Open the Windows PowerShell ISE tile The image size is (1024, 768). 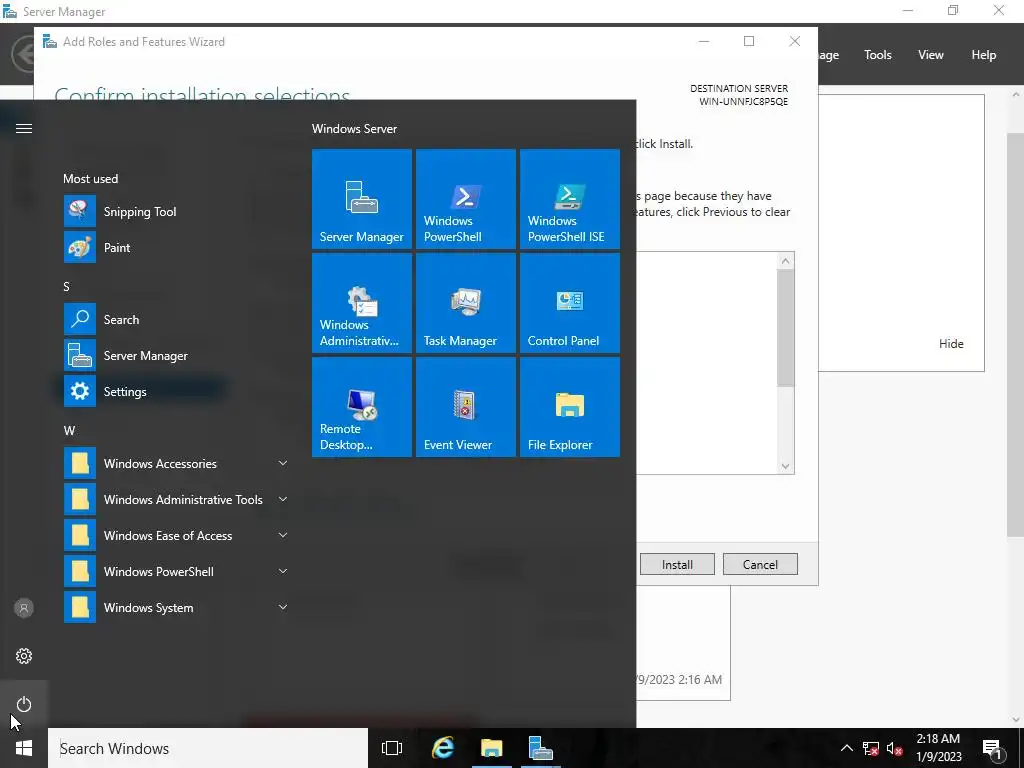(569, 199)
